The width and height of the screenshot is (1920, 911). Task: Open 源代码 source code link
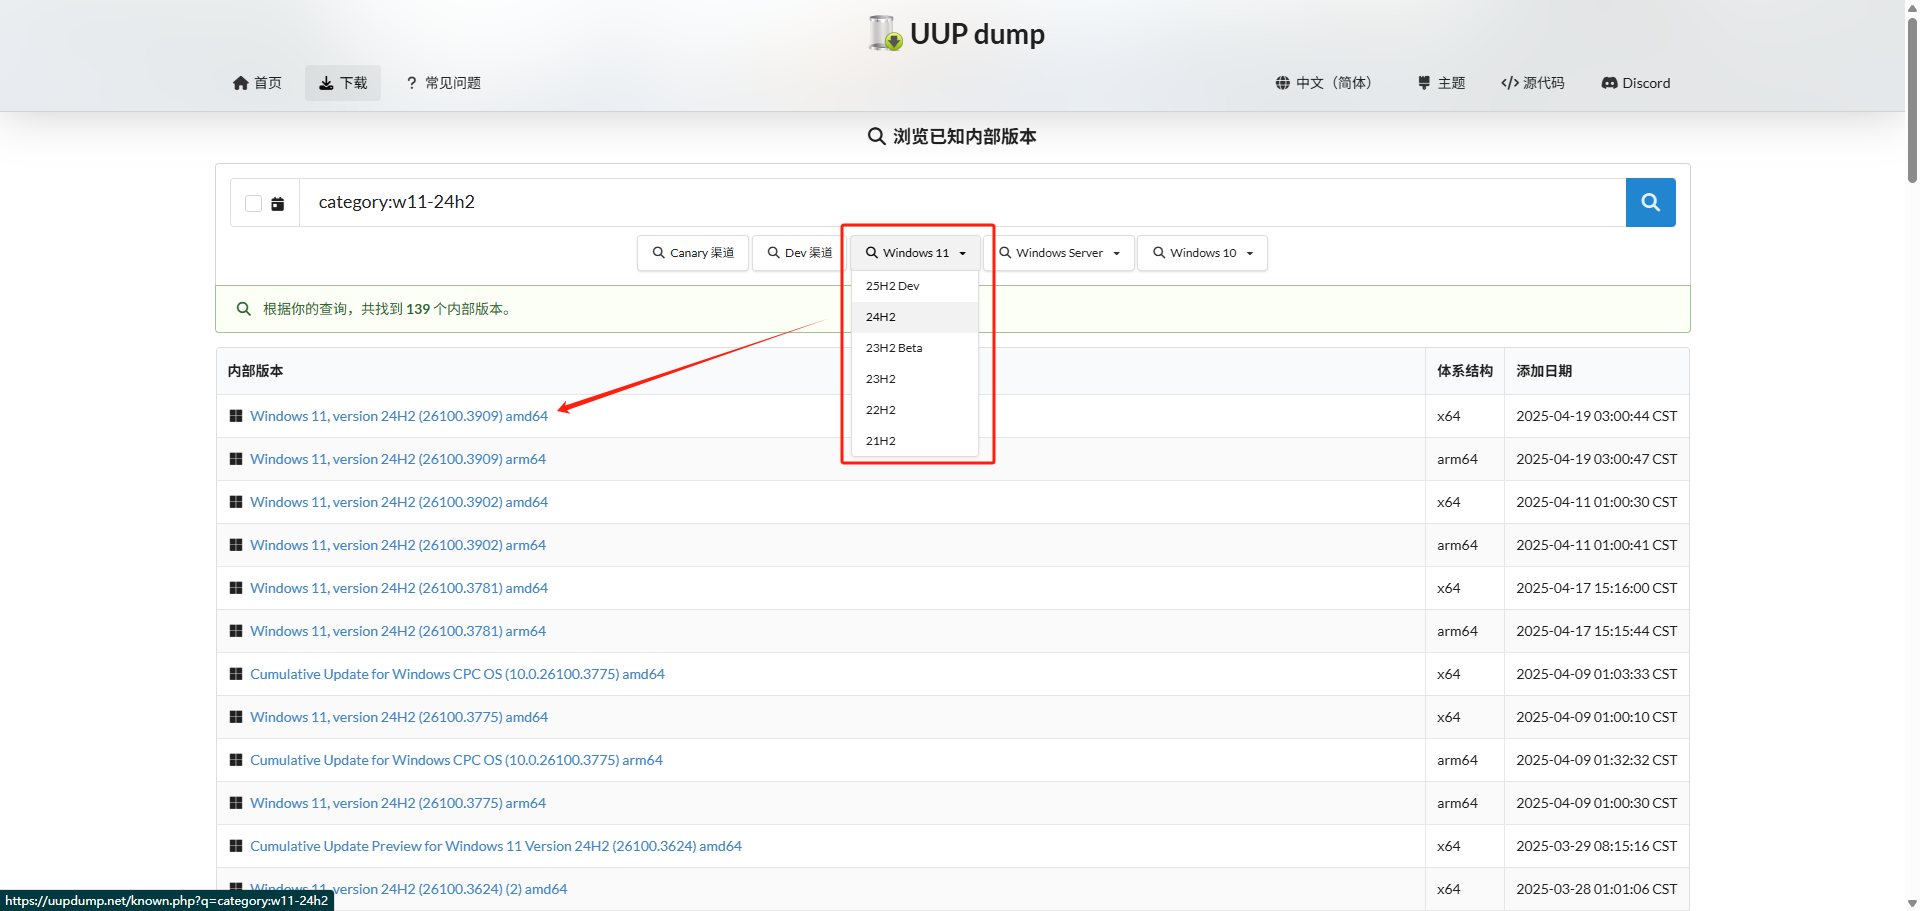[x=1533, y=83]
